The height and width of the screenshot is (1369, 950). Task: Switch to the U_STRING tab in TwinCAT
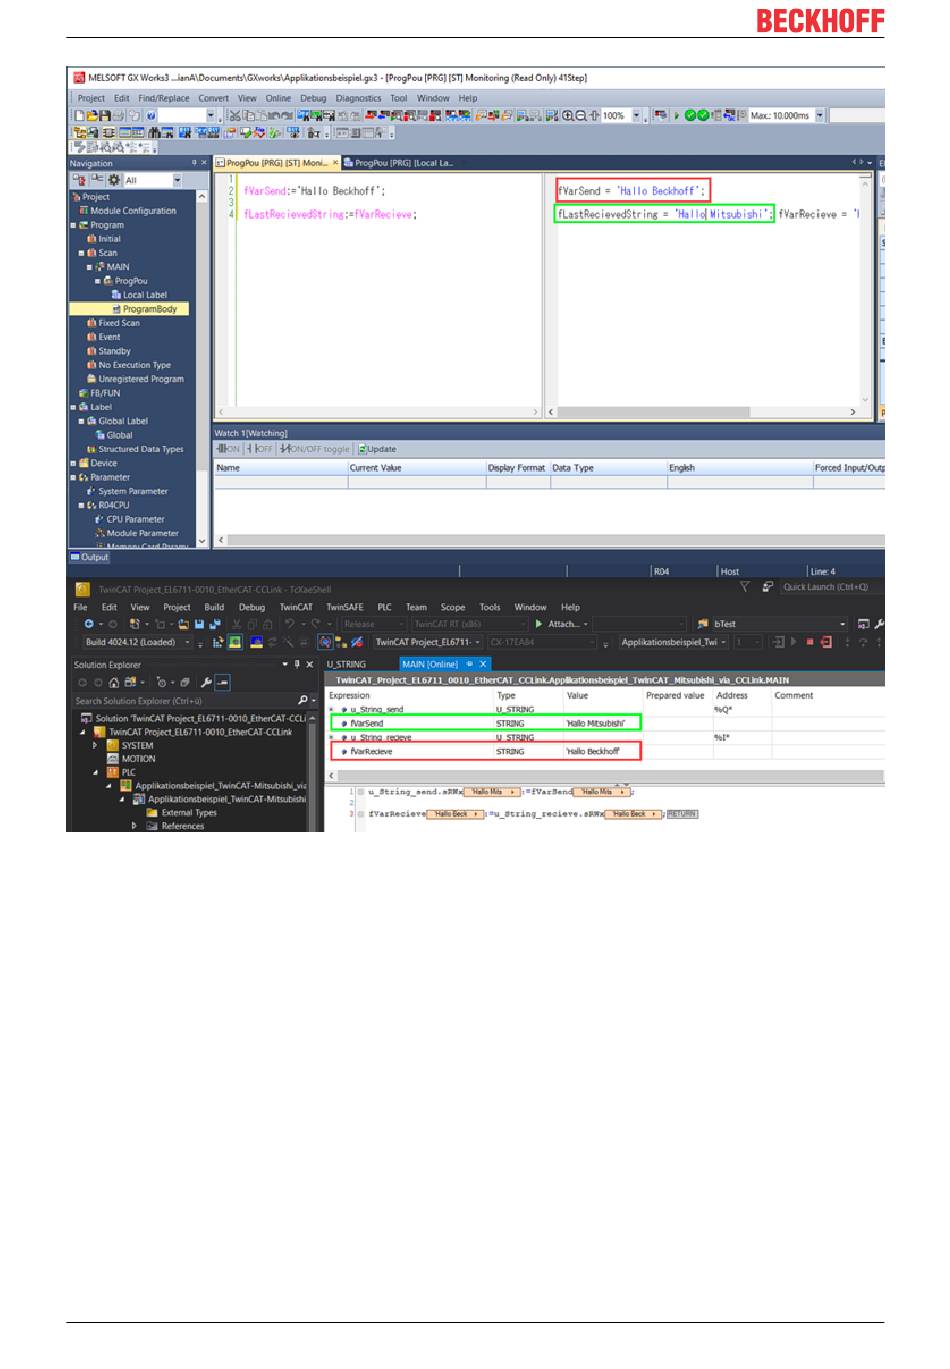pyautogui.click(x=346, y=664)
